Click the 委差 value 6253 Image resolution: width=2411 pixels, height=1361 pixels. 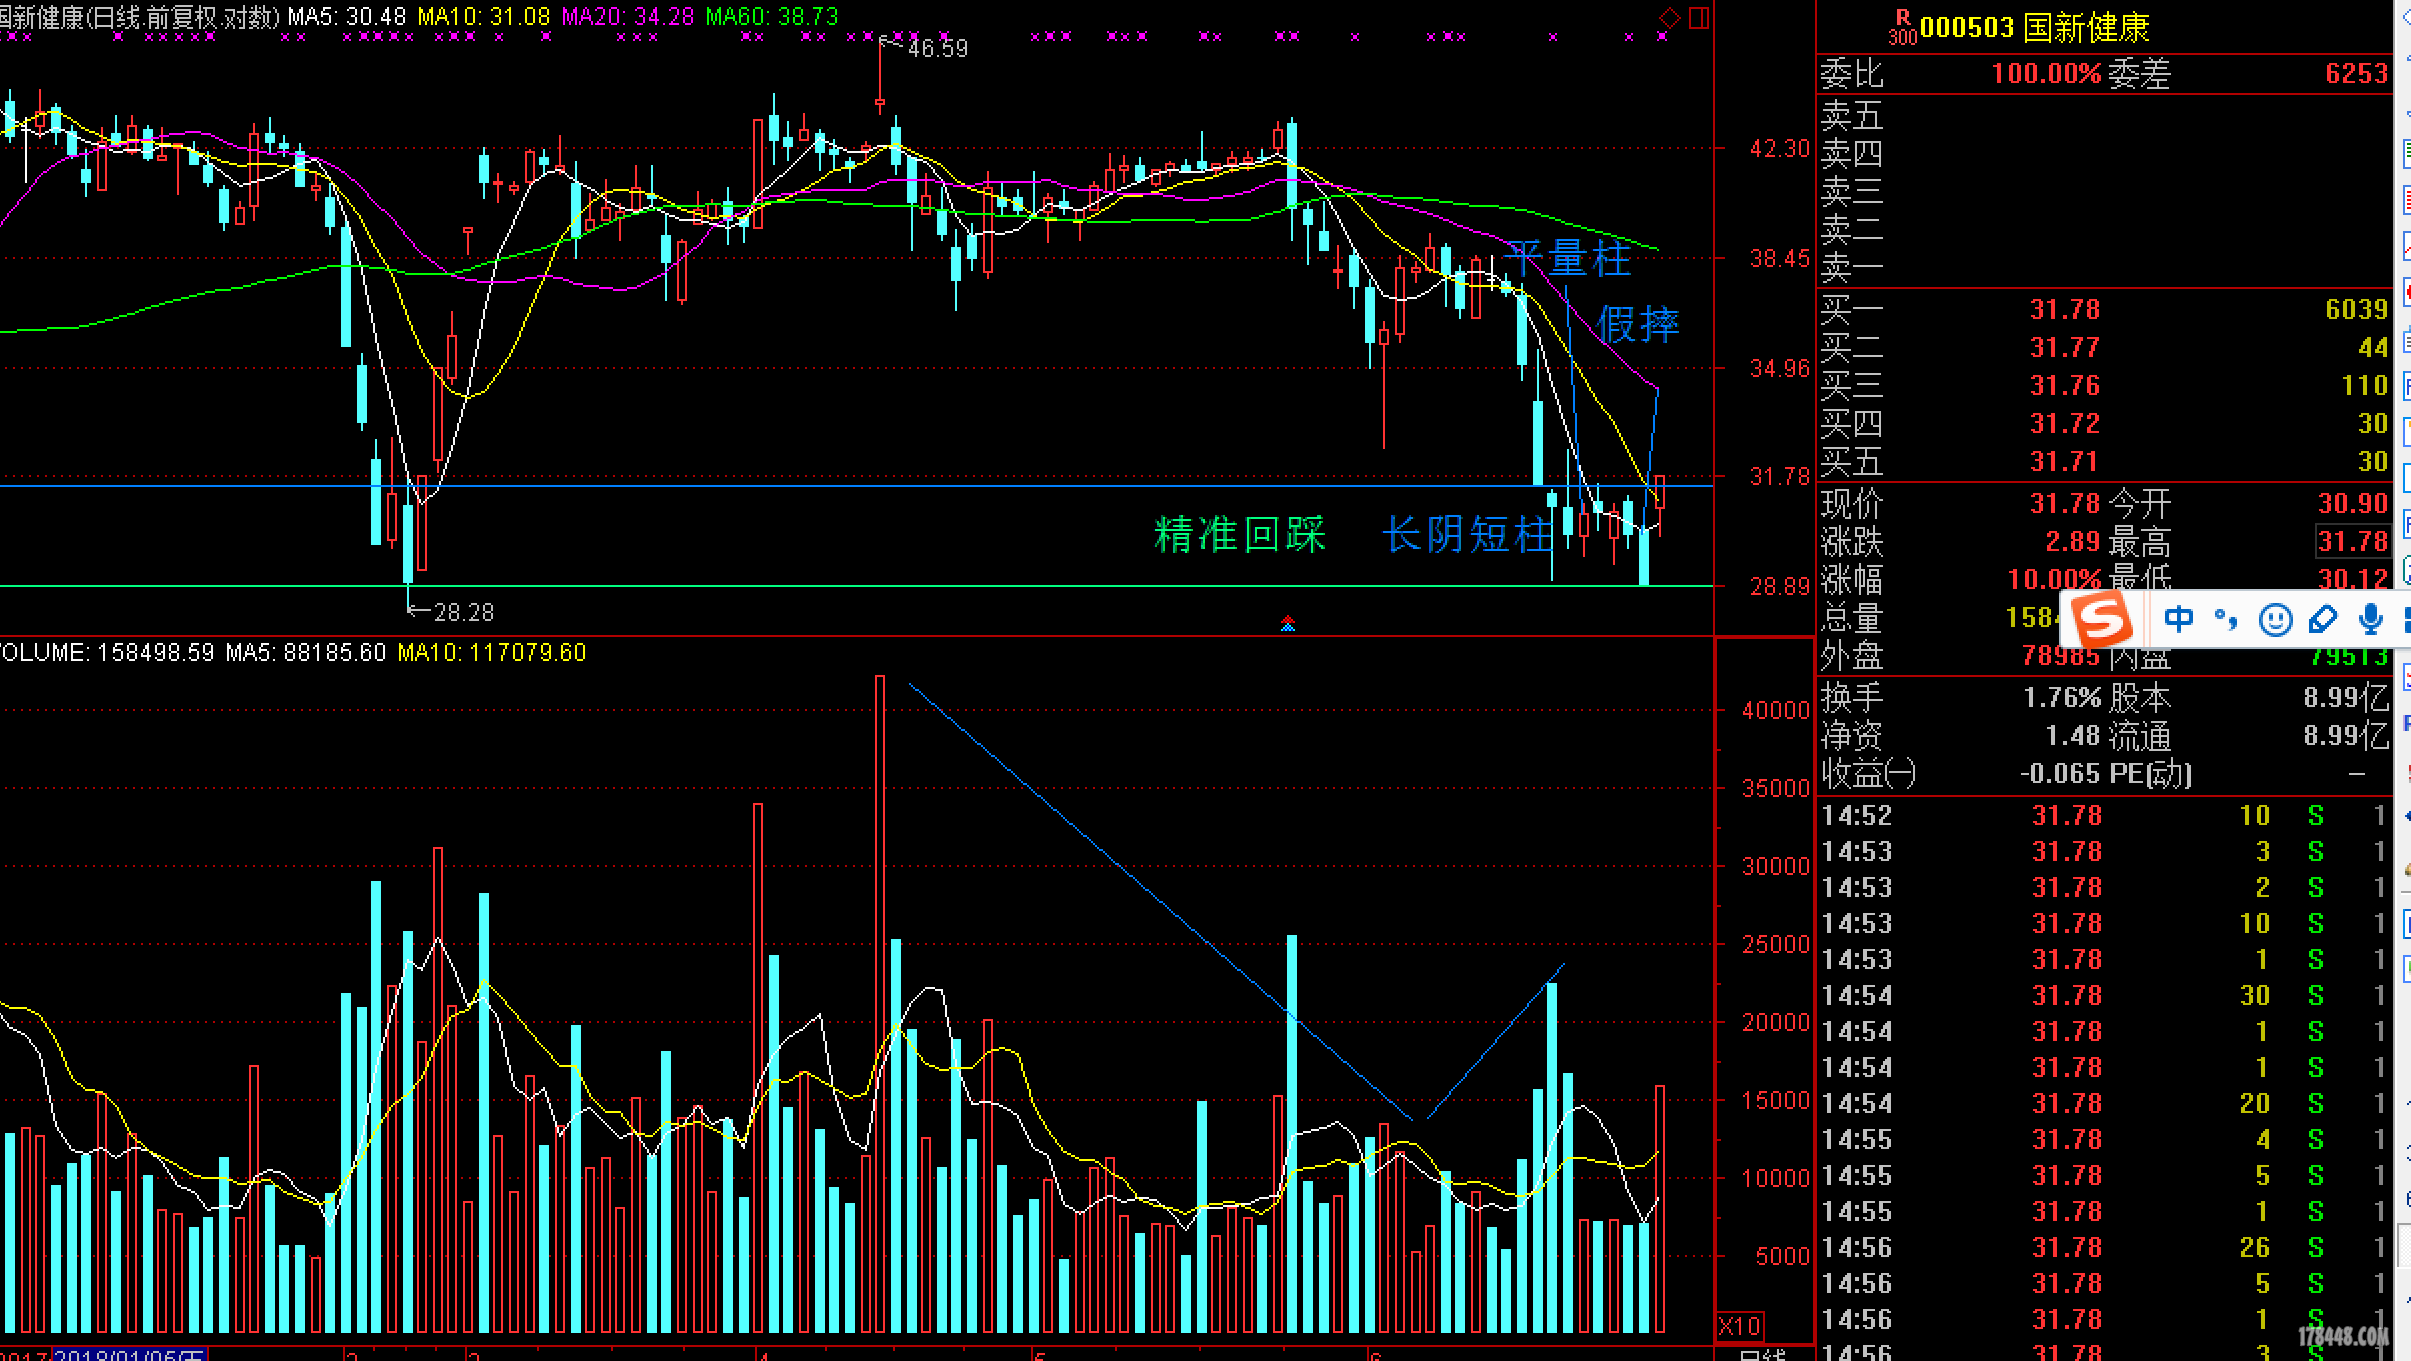2356,73
